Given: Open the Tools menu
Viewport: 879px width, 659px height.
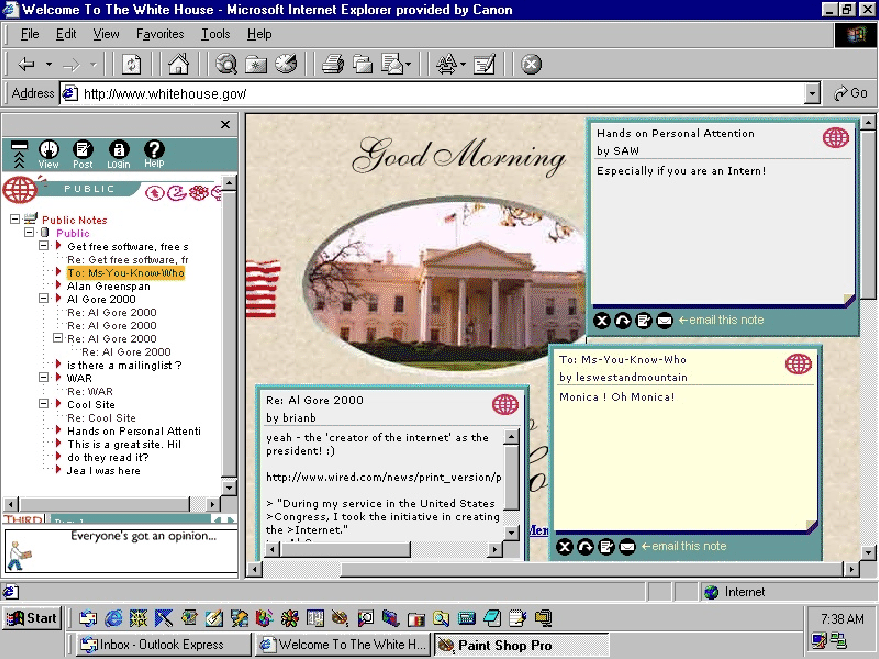Looking at the screenshot, I should coord(215,34).
